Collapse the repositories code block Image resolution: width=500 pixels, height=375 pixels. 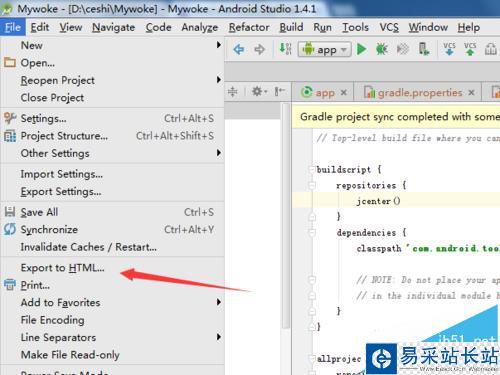tap(312, 185)
